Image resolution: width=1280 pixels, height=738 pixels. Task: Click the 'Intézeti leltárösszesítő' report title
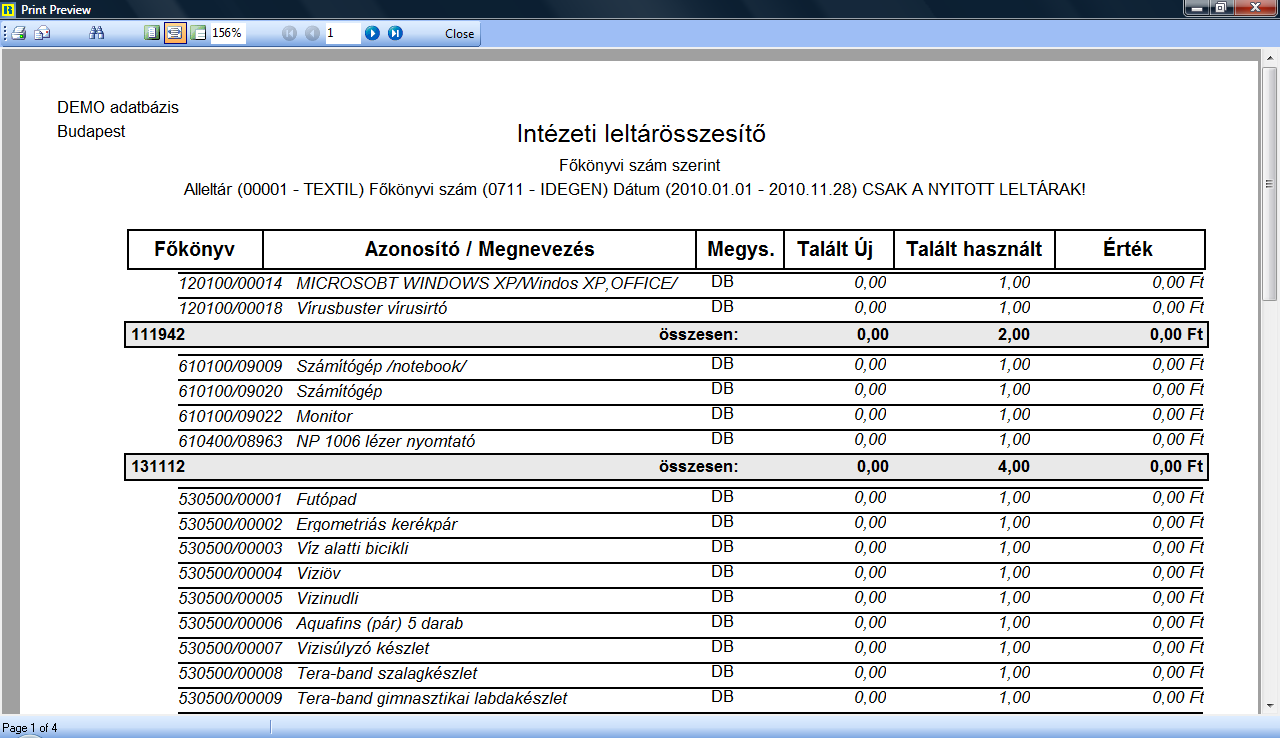tap(641, 133)
